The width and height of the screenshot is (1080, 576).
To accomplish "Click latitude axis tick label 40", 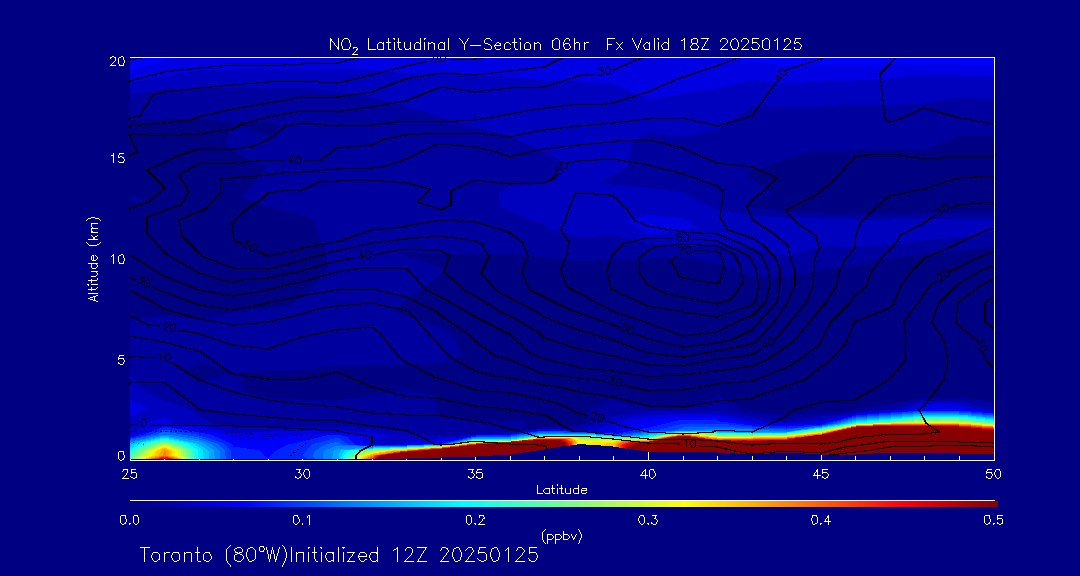I will coord(648,474).
